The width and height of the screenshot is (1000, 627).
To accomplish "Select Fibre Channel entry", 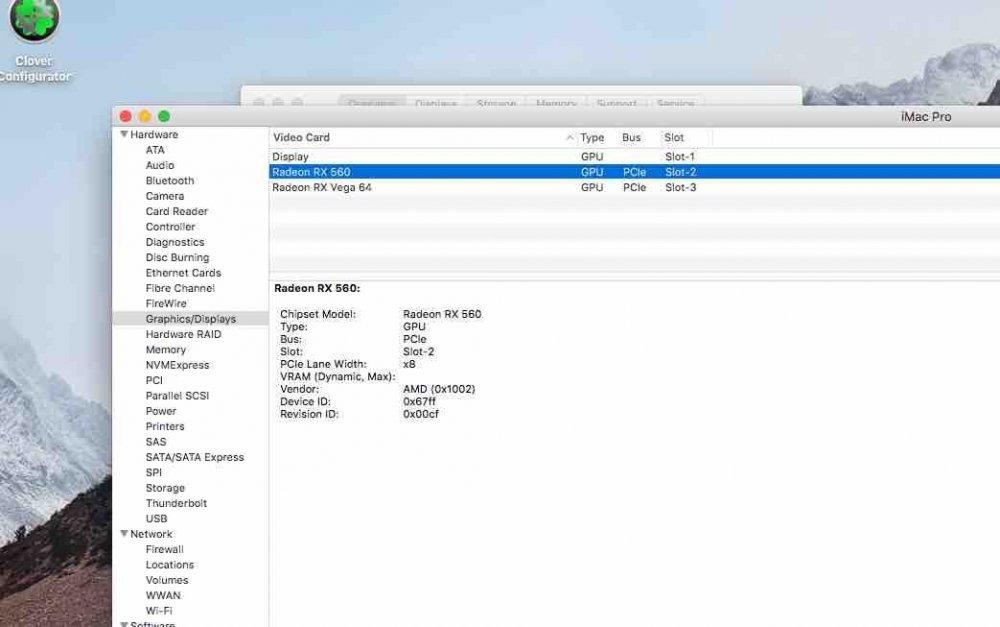I will pos(180,288).
